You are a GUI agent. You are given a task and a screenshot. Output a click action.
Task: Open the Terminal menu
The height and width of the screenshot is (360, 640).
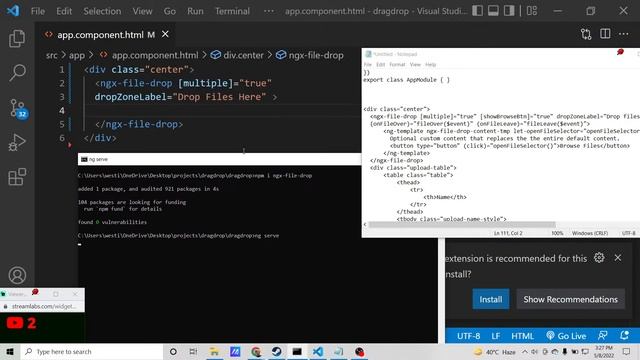pyautogui.click(x=232, y=11)
